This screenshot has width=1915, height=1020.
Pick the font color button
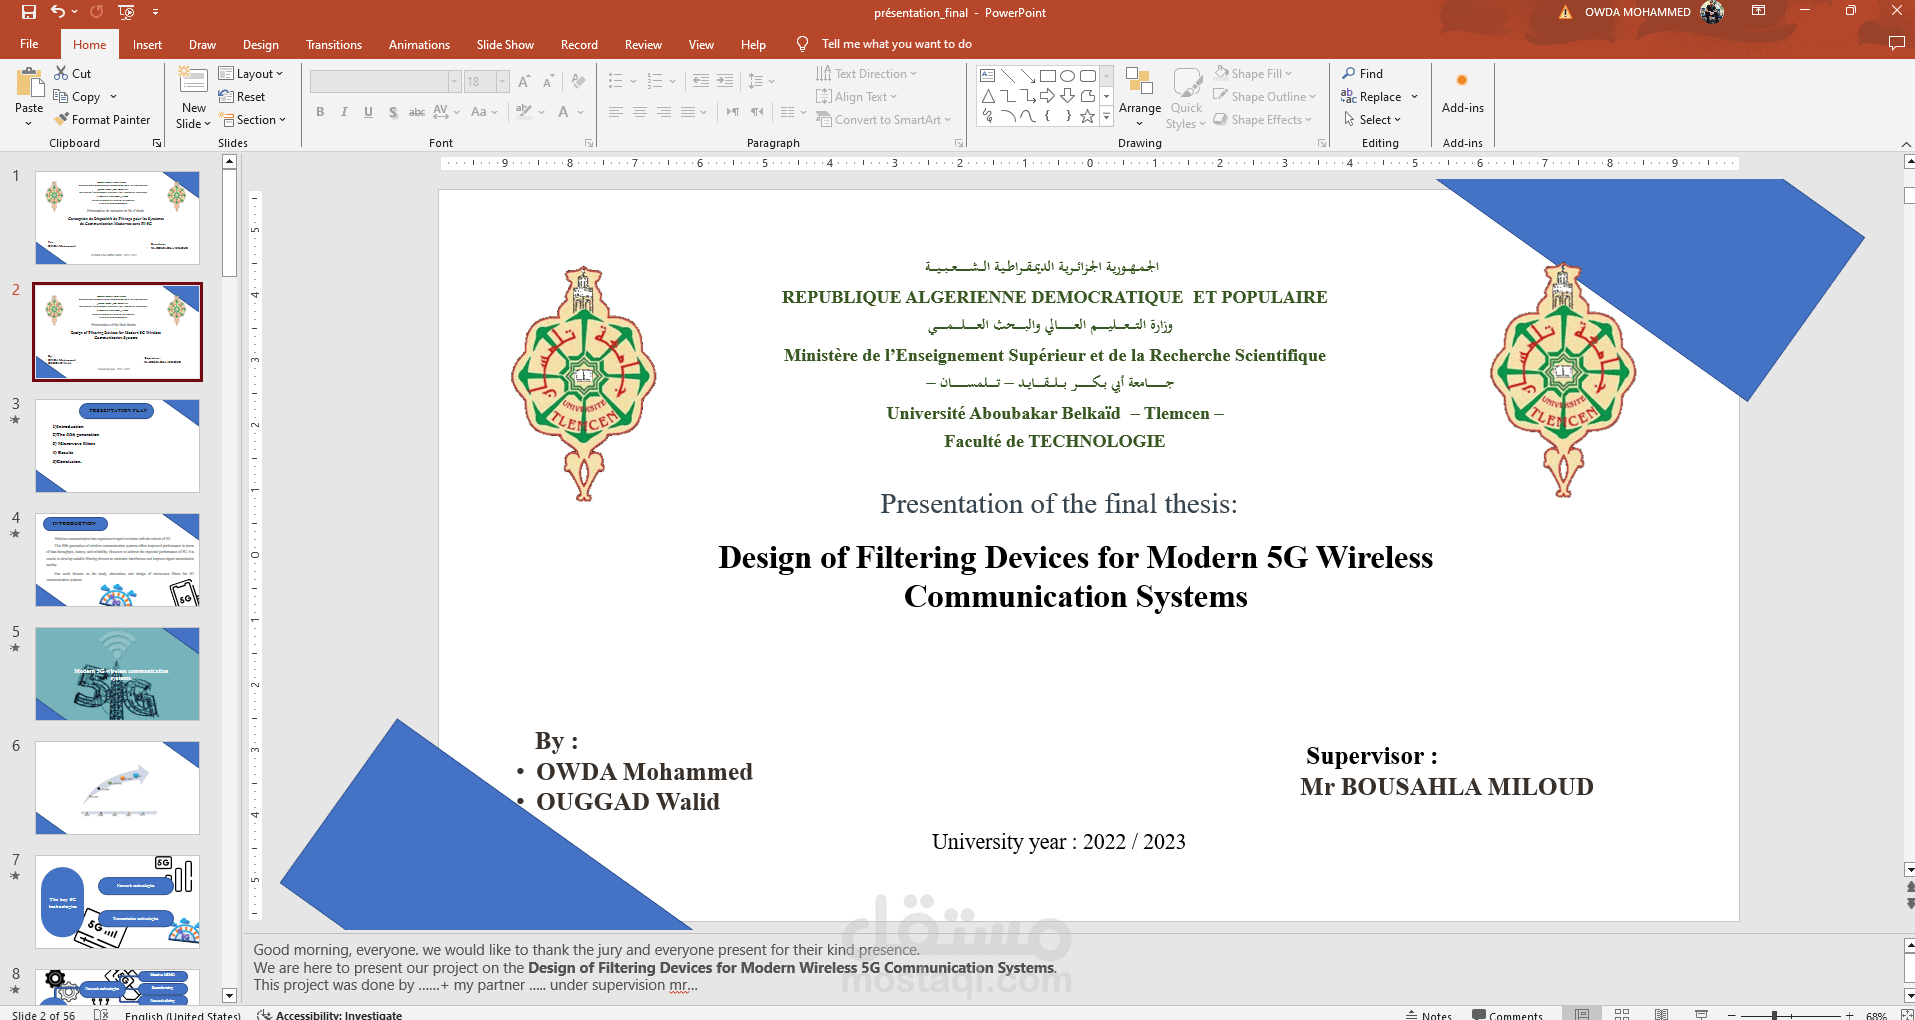pos(564,112)
